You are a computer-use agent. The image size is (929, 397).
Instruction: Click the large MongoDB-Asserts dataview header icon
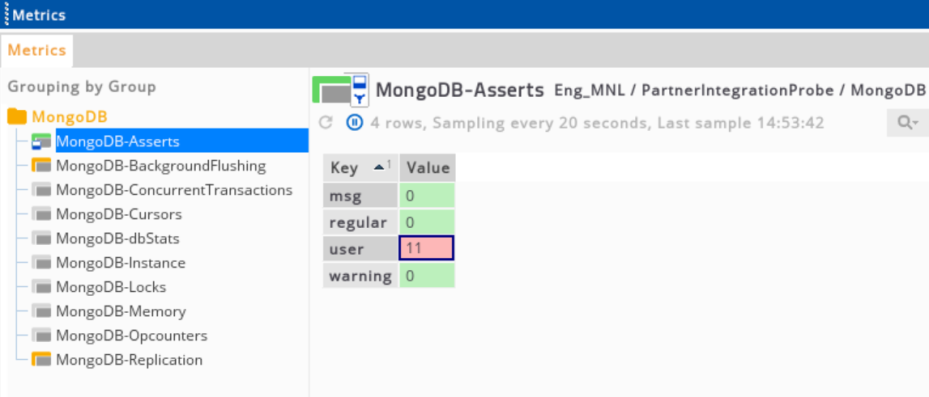341,90
